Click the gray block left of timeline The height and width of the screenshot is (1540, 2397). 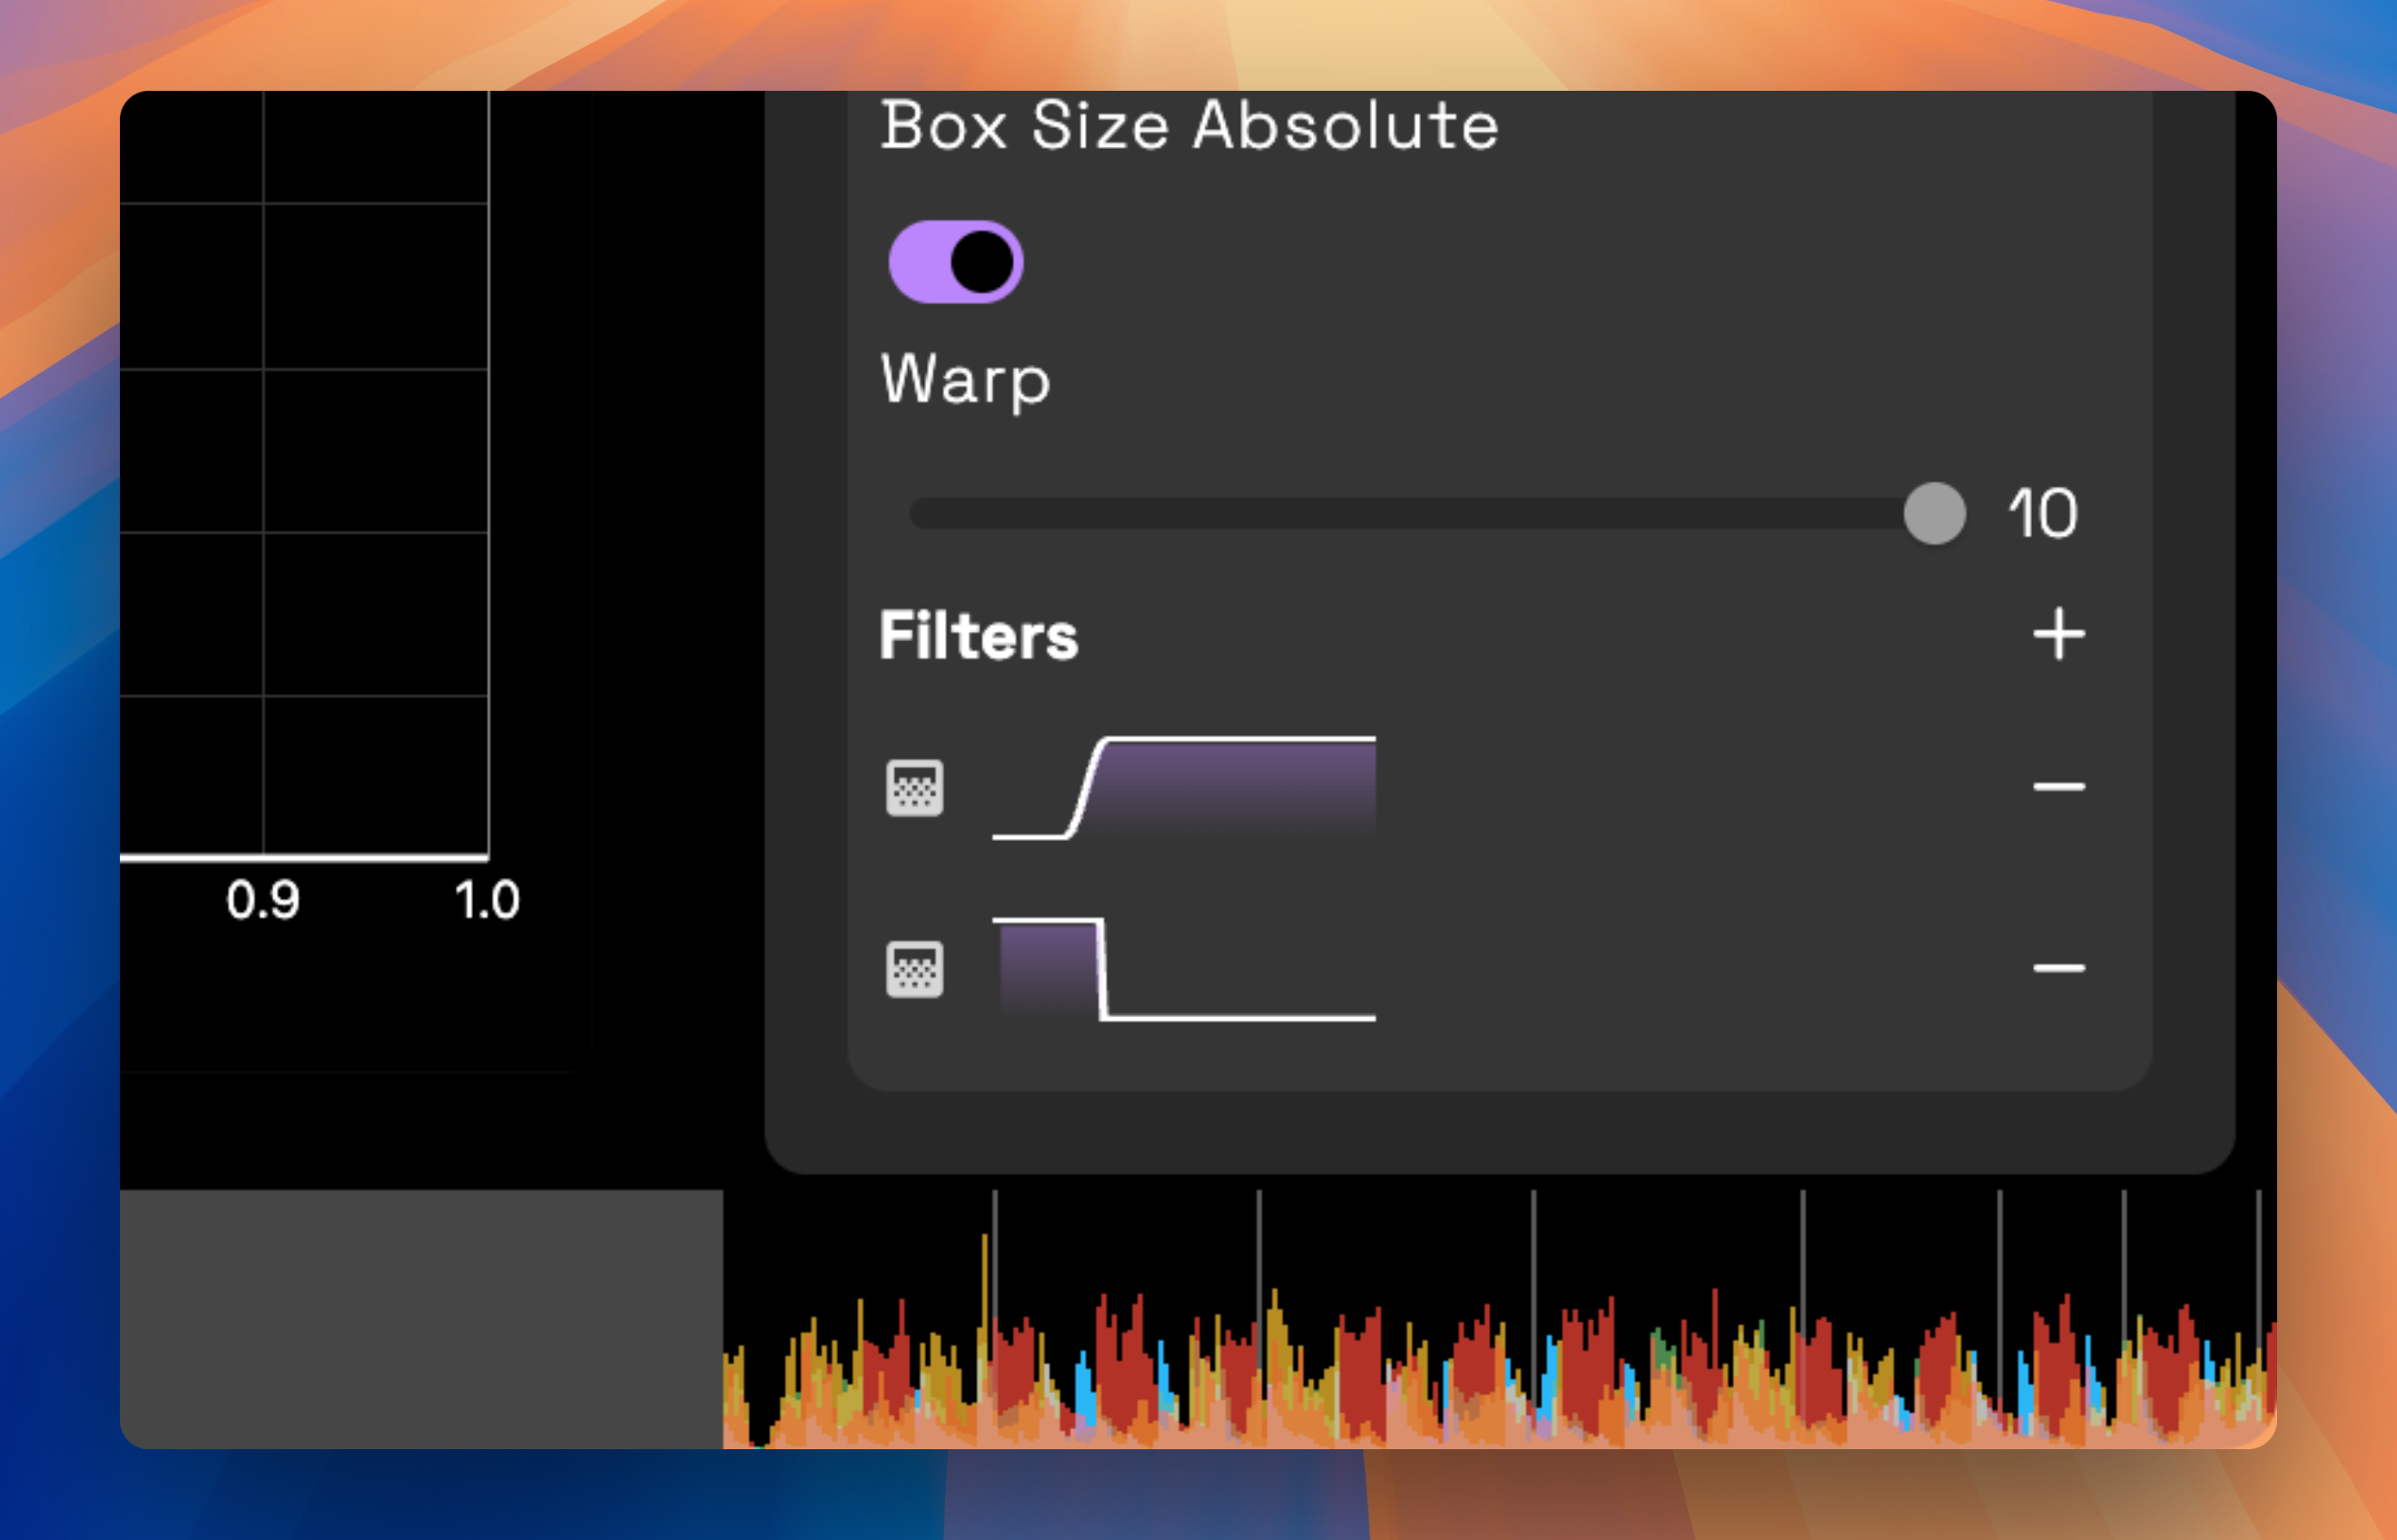pyautogui.click(x=421, y=1319)
